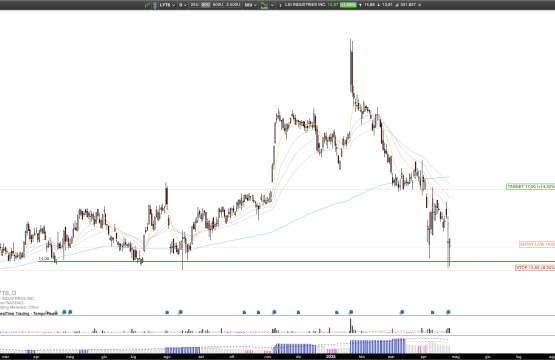This screenshot has width=555, height=360.
Task: Select the TARGET 17,00 price label
Action: coord(531,186)
